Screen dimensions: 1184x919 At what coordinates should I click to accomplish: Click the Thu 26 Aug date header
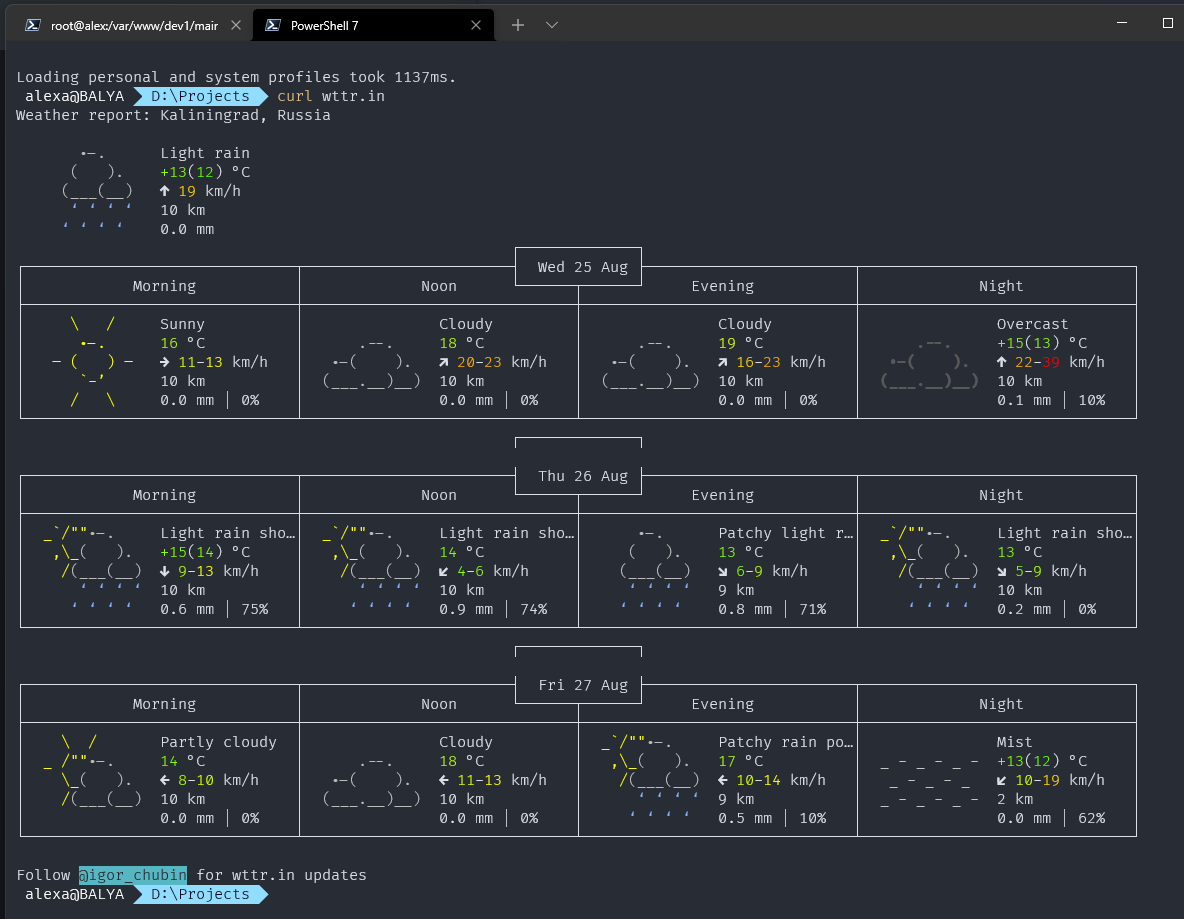[x=582, y=476]
